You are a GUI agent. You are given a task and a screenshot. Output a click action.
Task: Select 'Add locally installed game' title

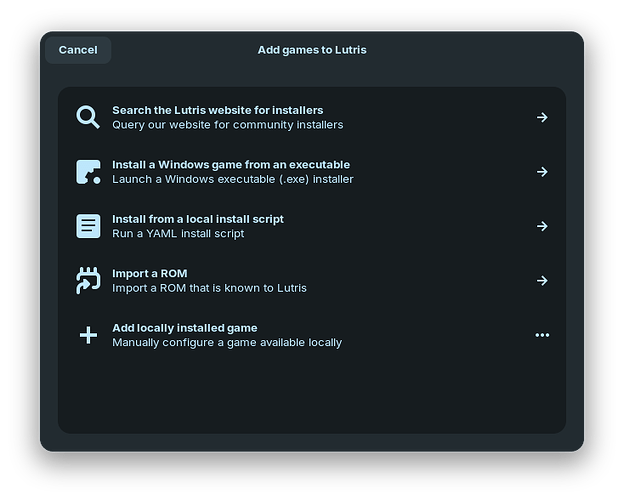184,328
